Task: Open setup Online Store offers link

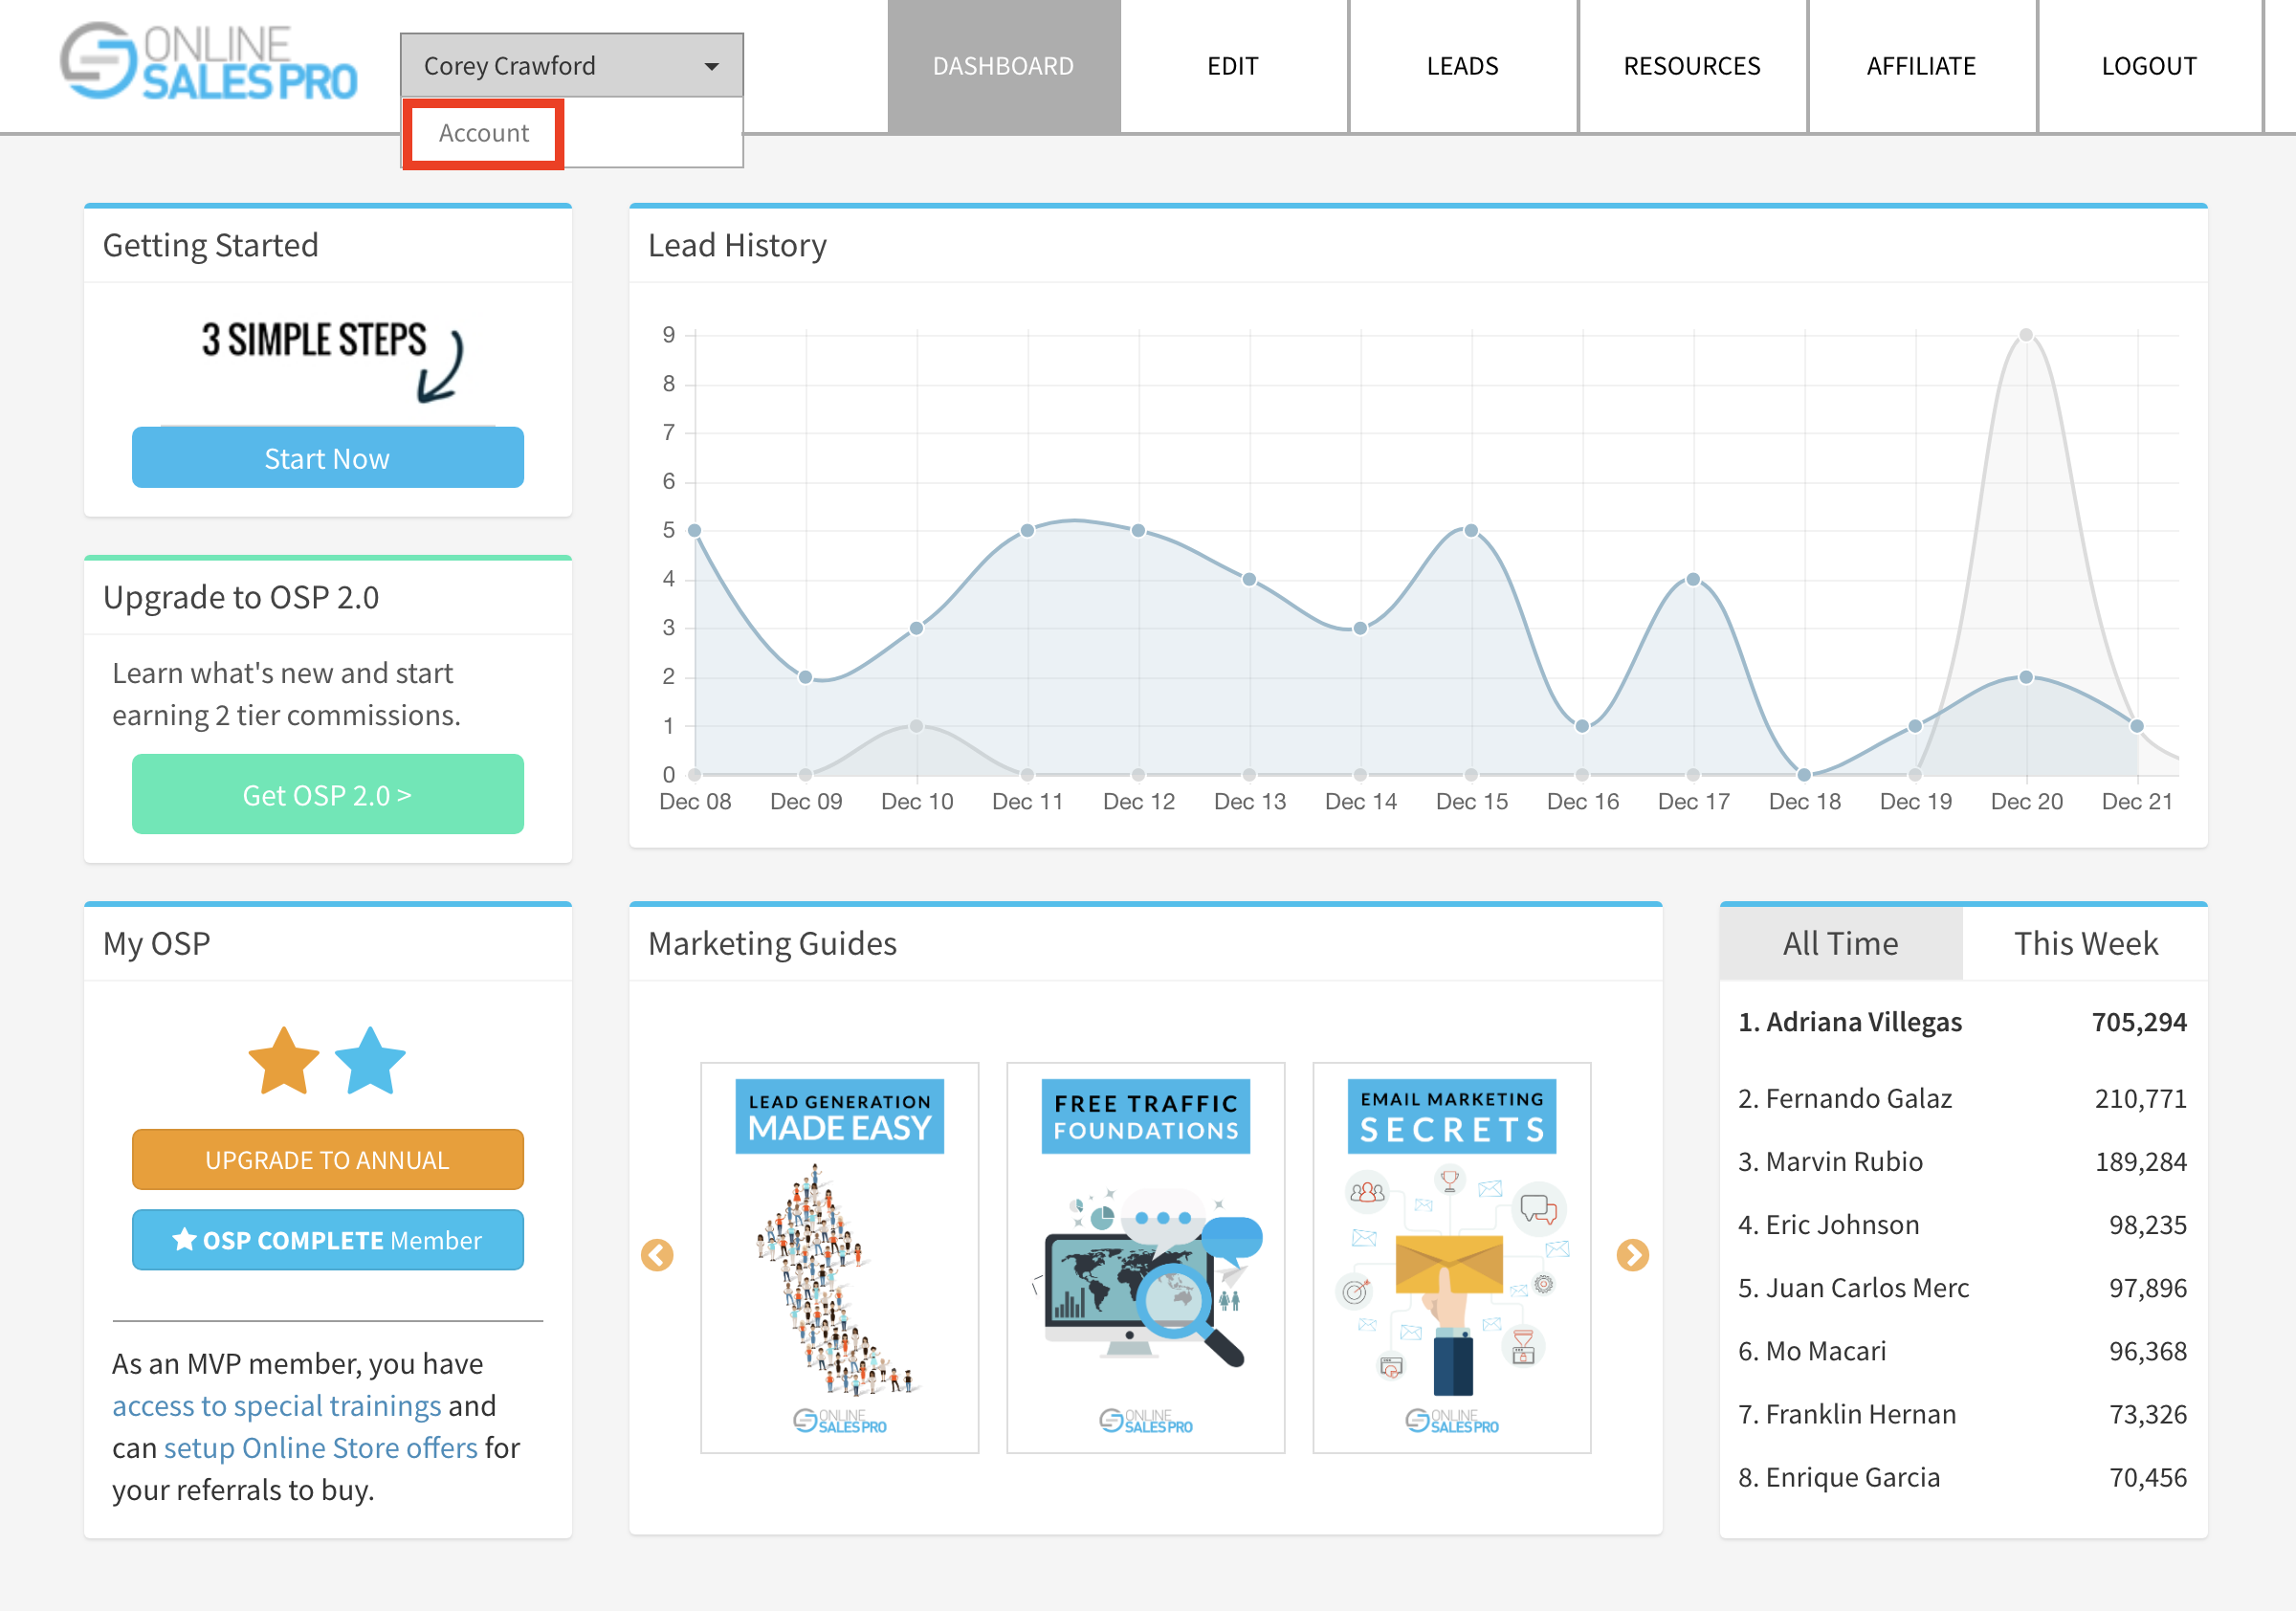Action: 320,1448
